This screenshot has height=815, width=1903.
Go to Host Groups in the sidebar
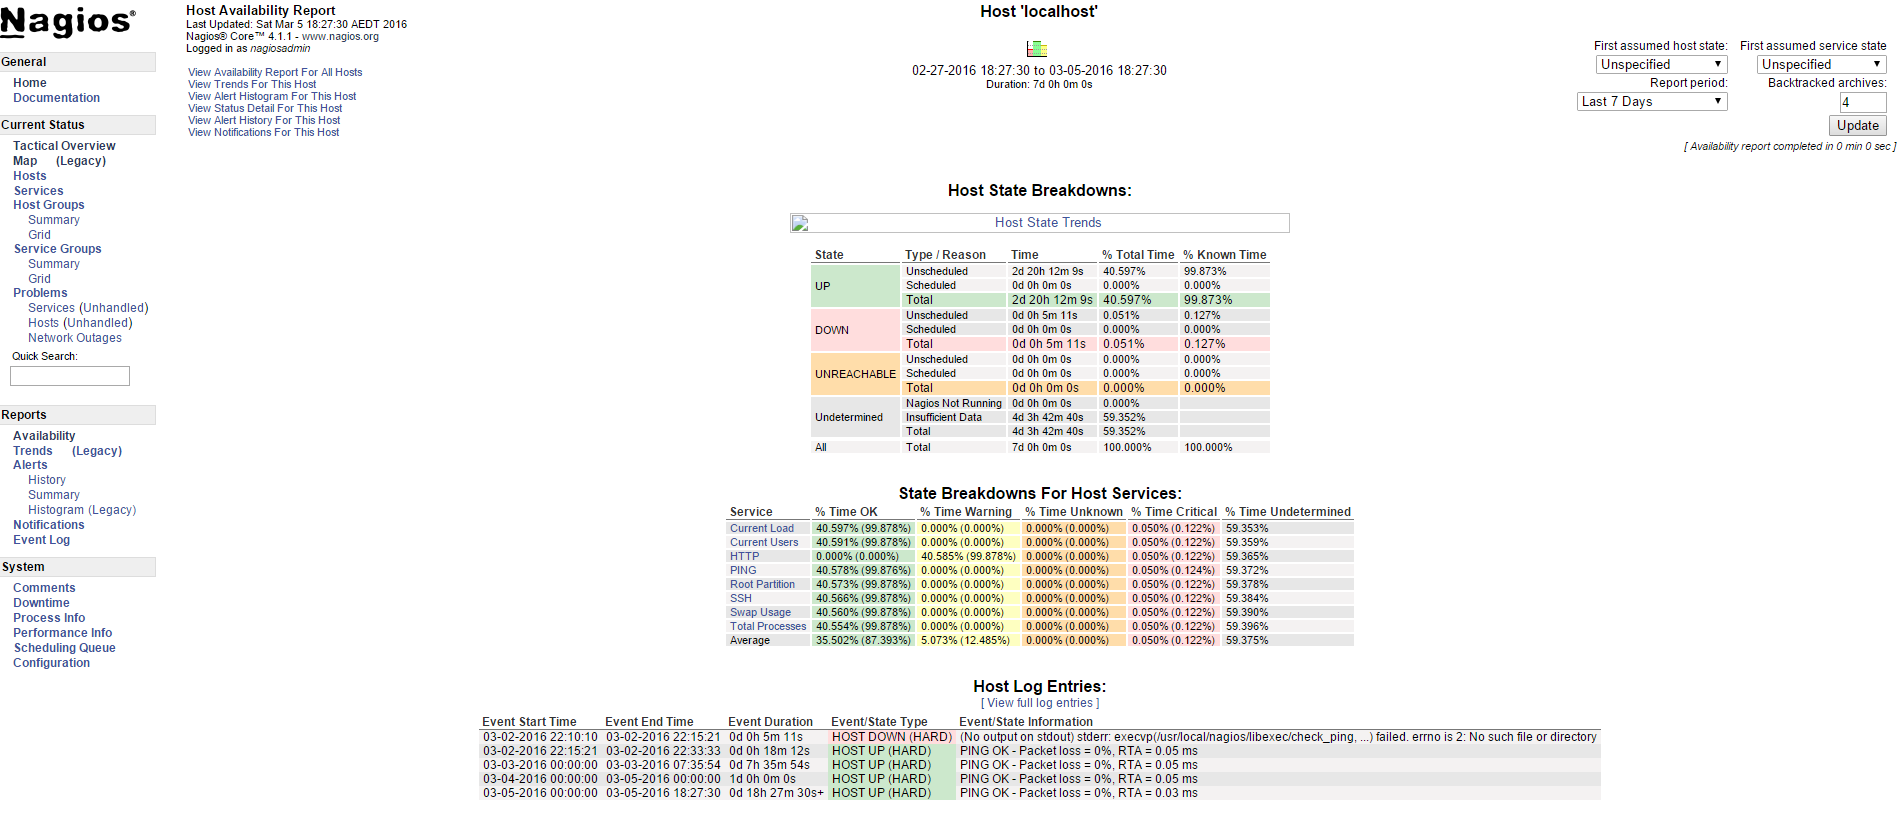click(49, 205)
